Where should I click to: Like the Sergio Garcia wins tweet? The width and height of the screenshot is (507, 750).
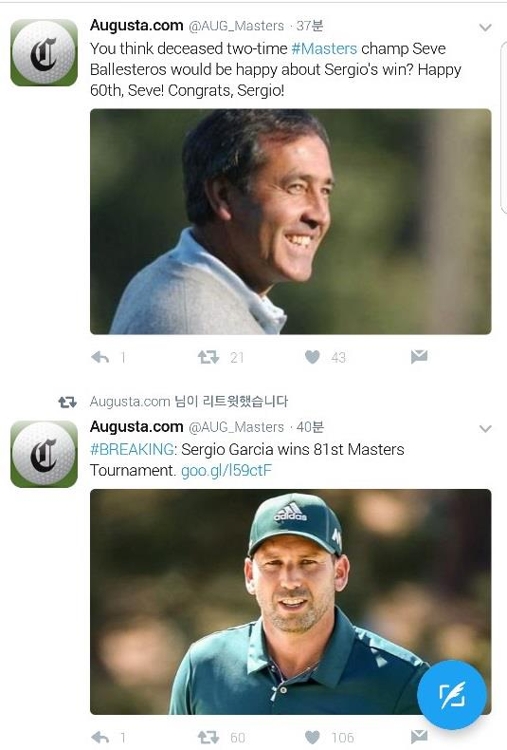312,737
